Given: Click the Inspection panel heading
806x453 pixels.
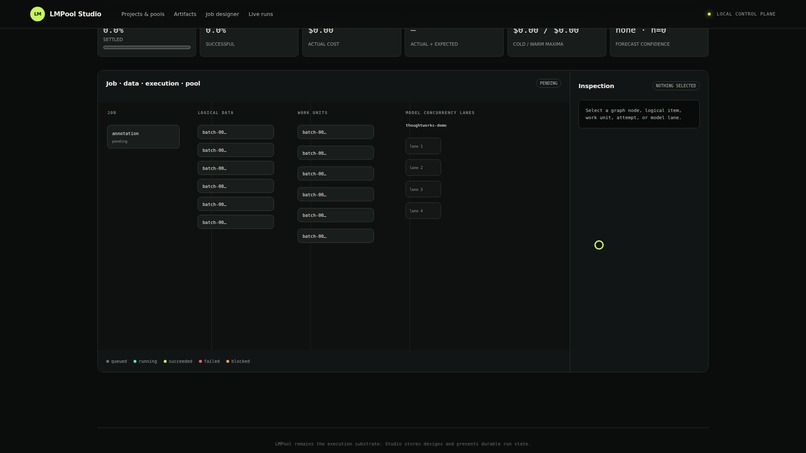Looking at the screenshot, I should coord(596,86).
